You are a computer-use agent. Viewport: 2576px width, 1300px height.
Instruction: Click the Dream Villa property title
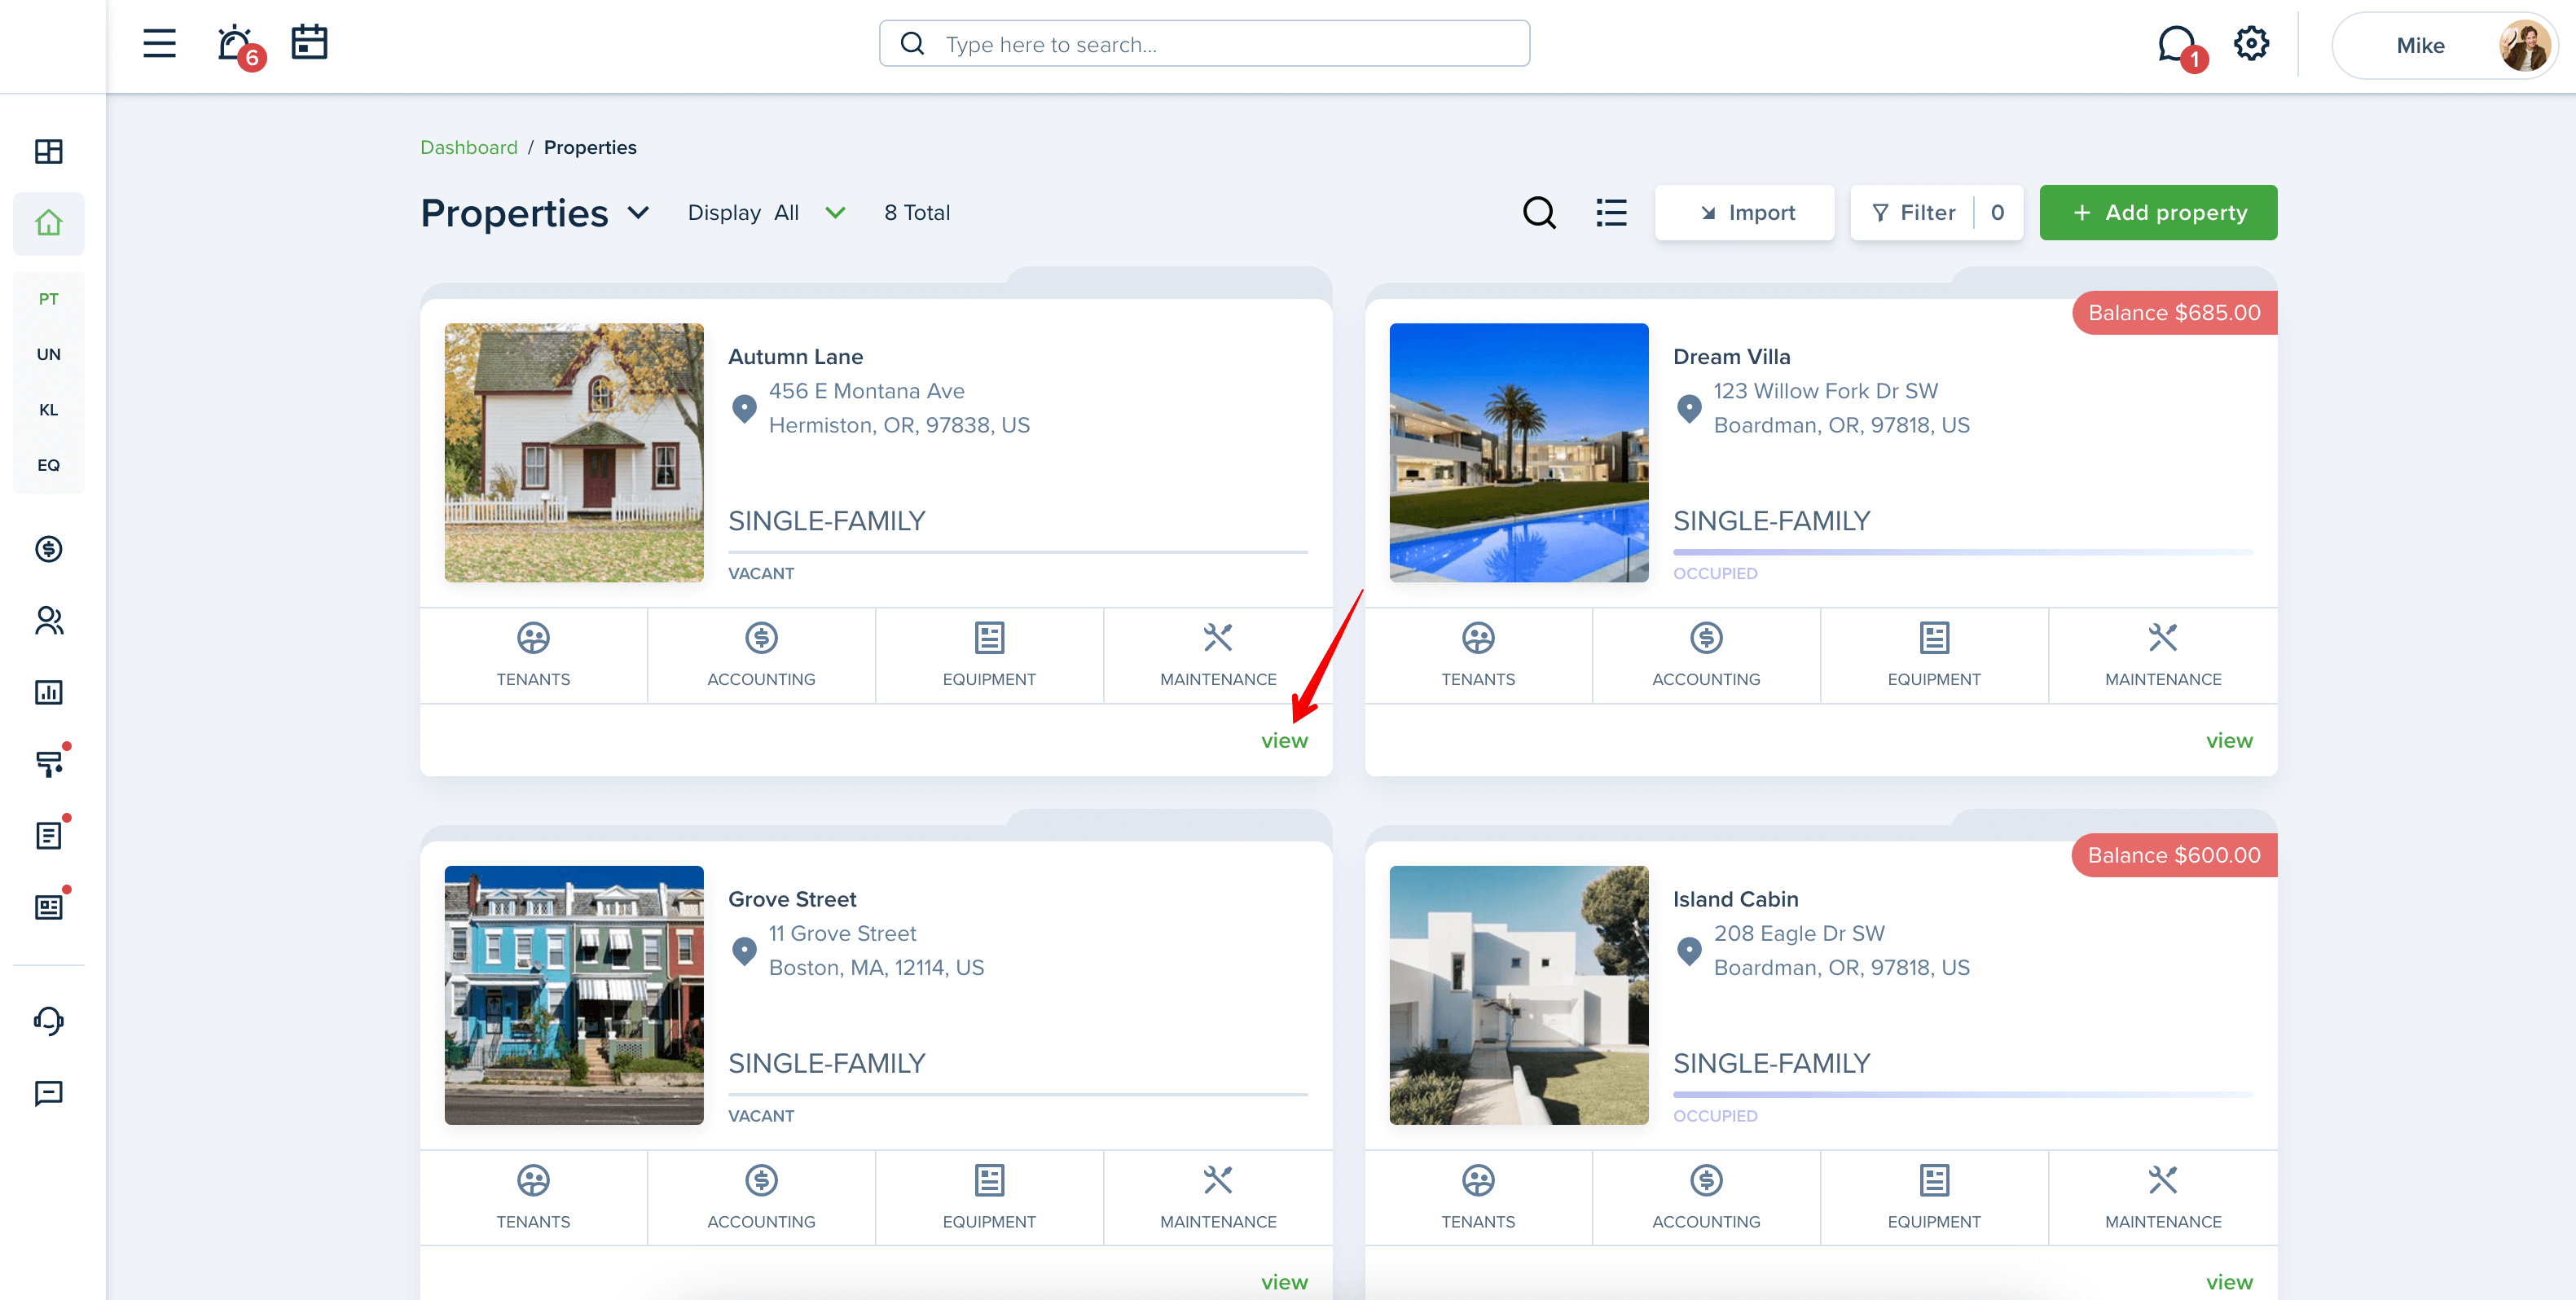click(1731, 356)
